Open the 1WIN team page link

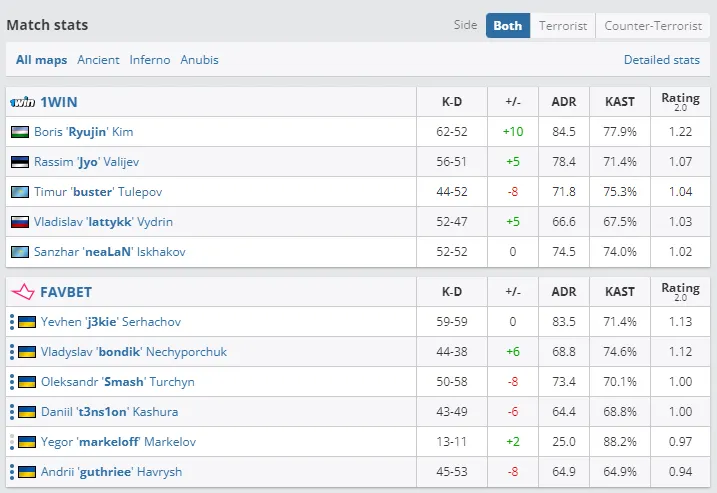tap(59, 102)
